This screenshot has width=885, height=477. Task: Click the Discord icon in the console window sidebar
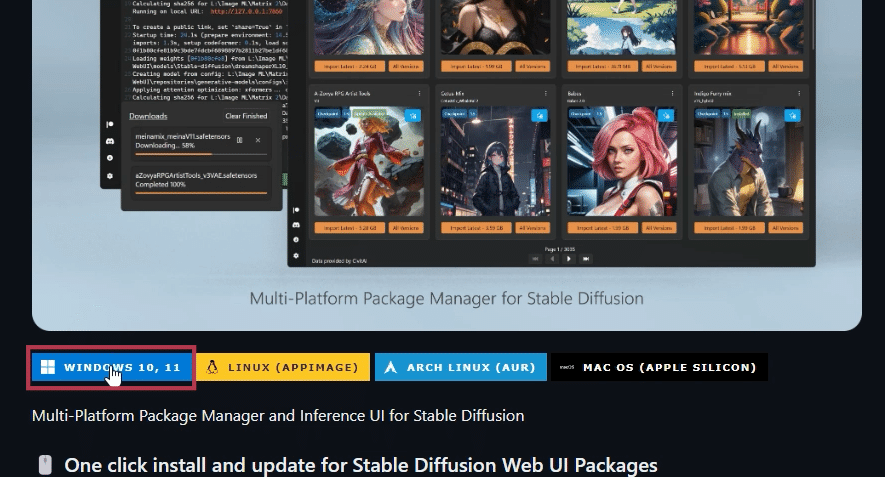tap(110, 141)
